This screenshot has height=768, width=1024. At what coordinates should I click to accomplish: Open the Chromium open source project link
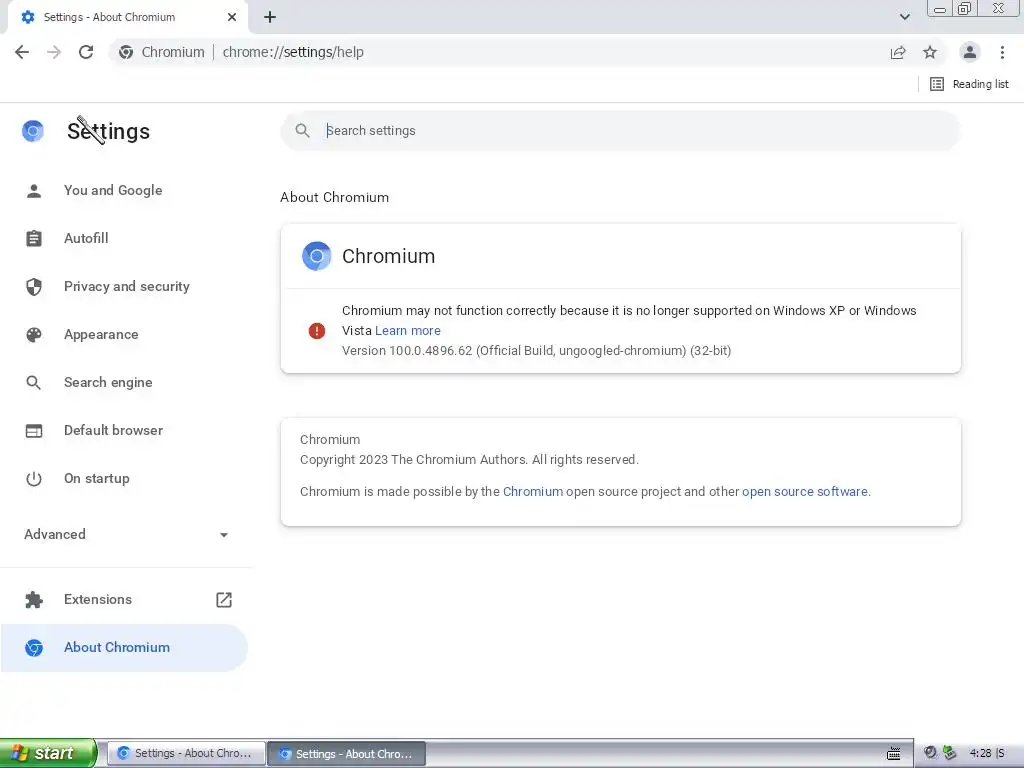click(533, 492)
